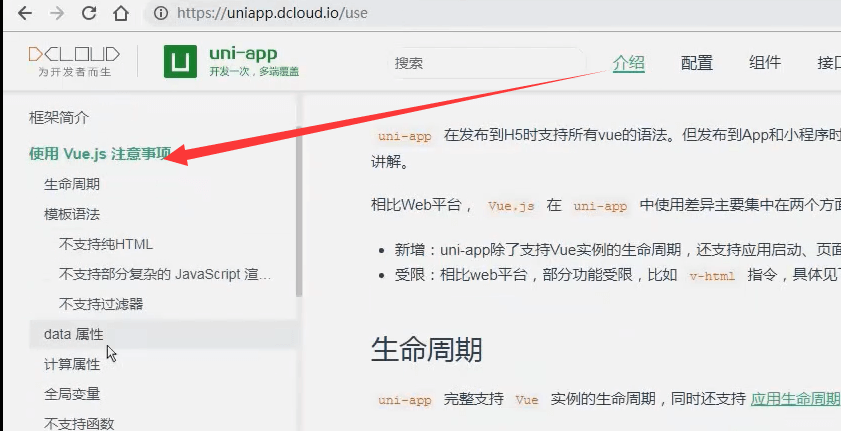This screenshot has height=431, width=841.
Task: Go to 计算属性 sidebar entry
Action: [72, 365]
